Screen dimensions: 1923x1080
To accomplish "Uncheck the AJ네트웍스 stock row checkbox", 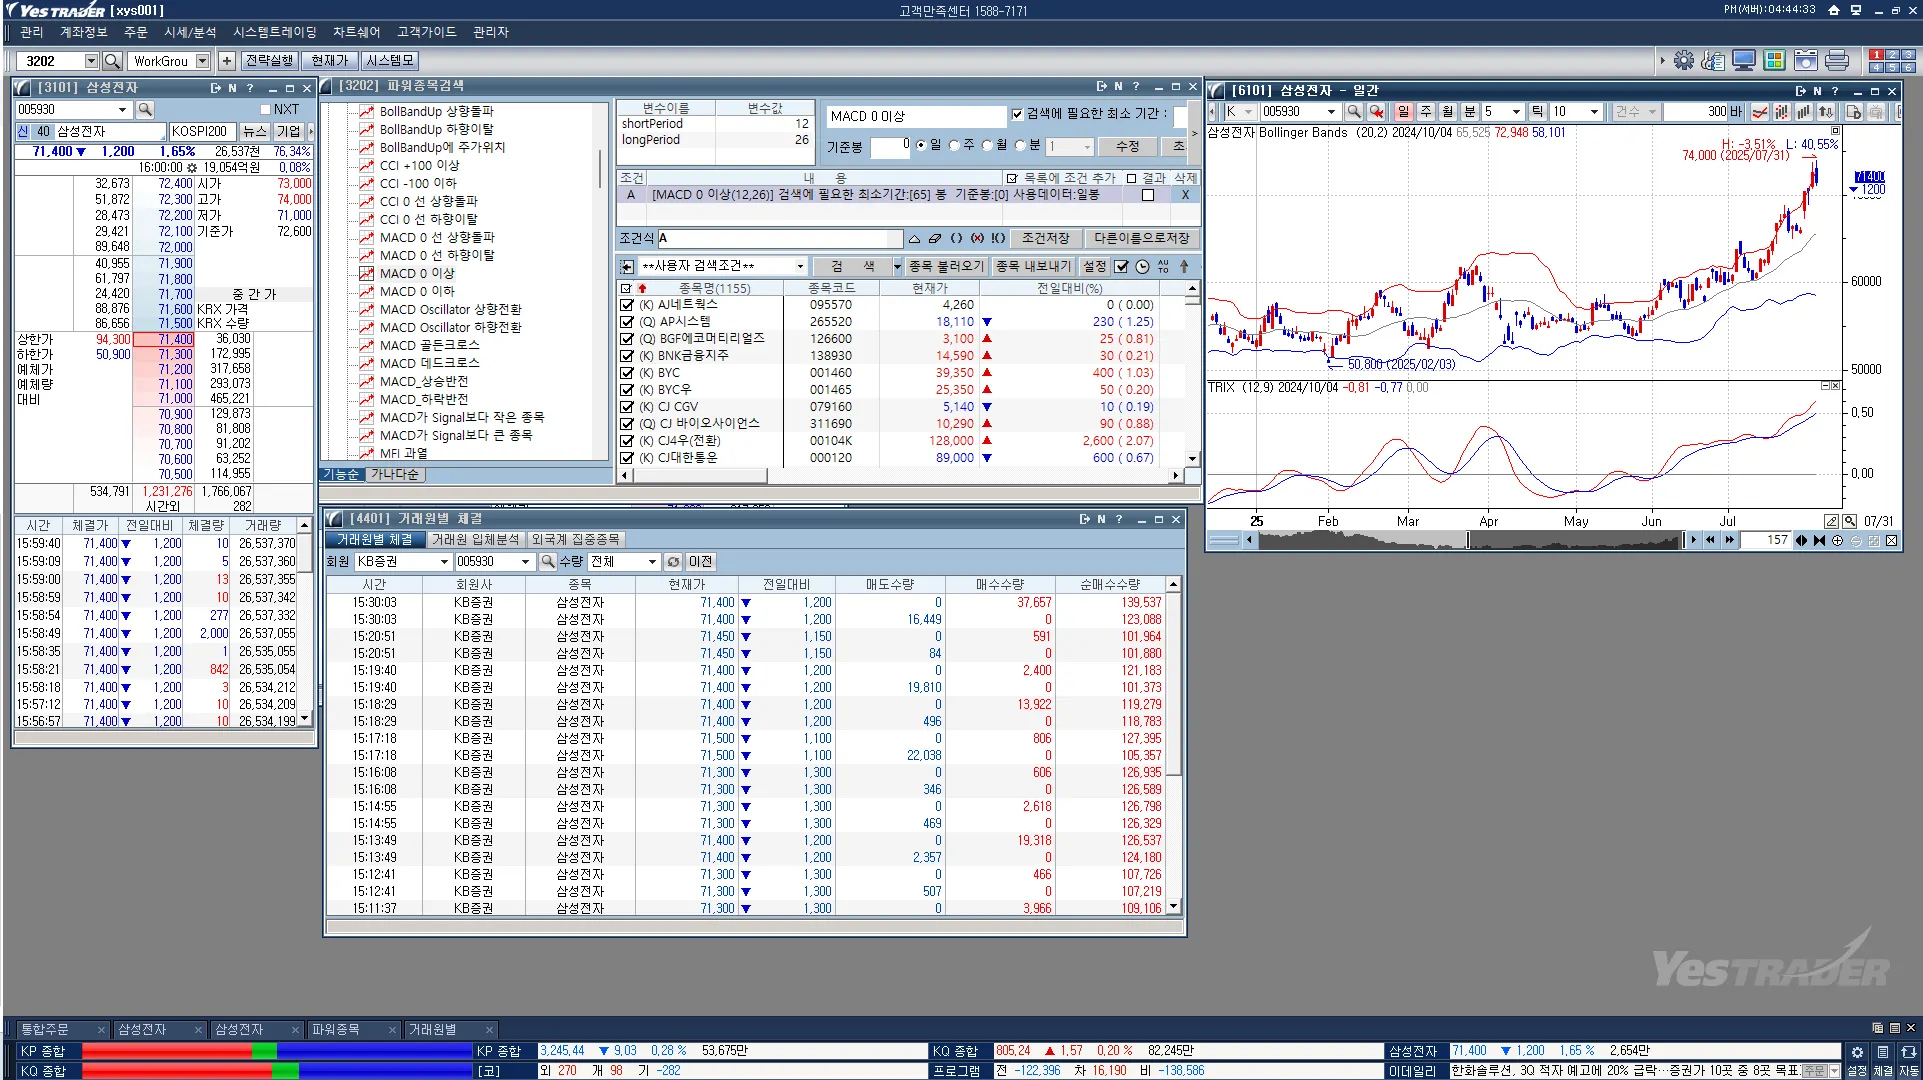I will coord(627,305).
